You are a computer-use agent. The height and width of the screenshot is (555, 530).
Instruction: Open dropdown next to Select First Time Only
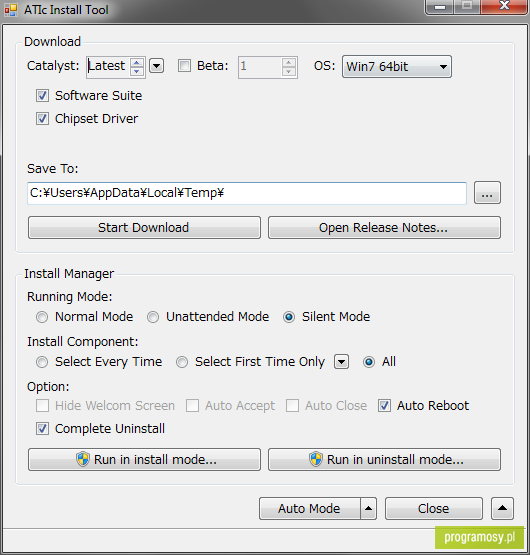pyautogui.click(x=341, y=362)
